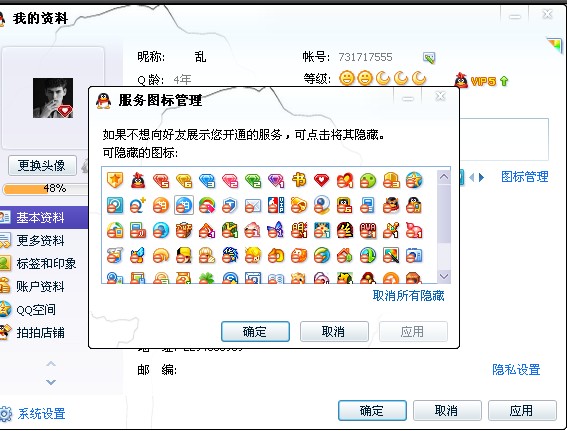
Task: Click 确定 in the 我的资料 window
Action: pyautogui.click(x=372, y=411)
